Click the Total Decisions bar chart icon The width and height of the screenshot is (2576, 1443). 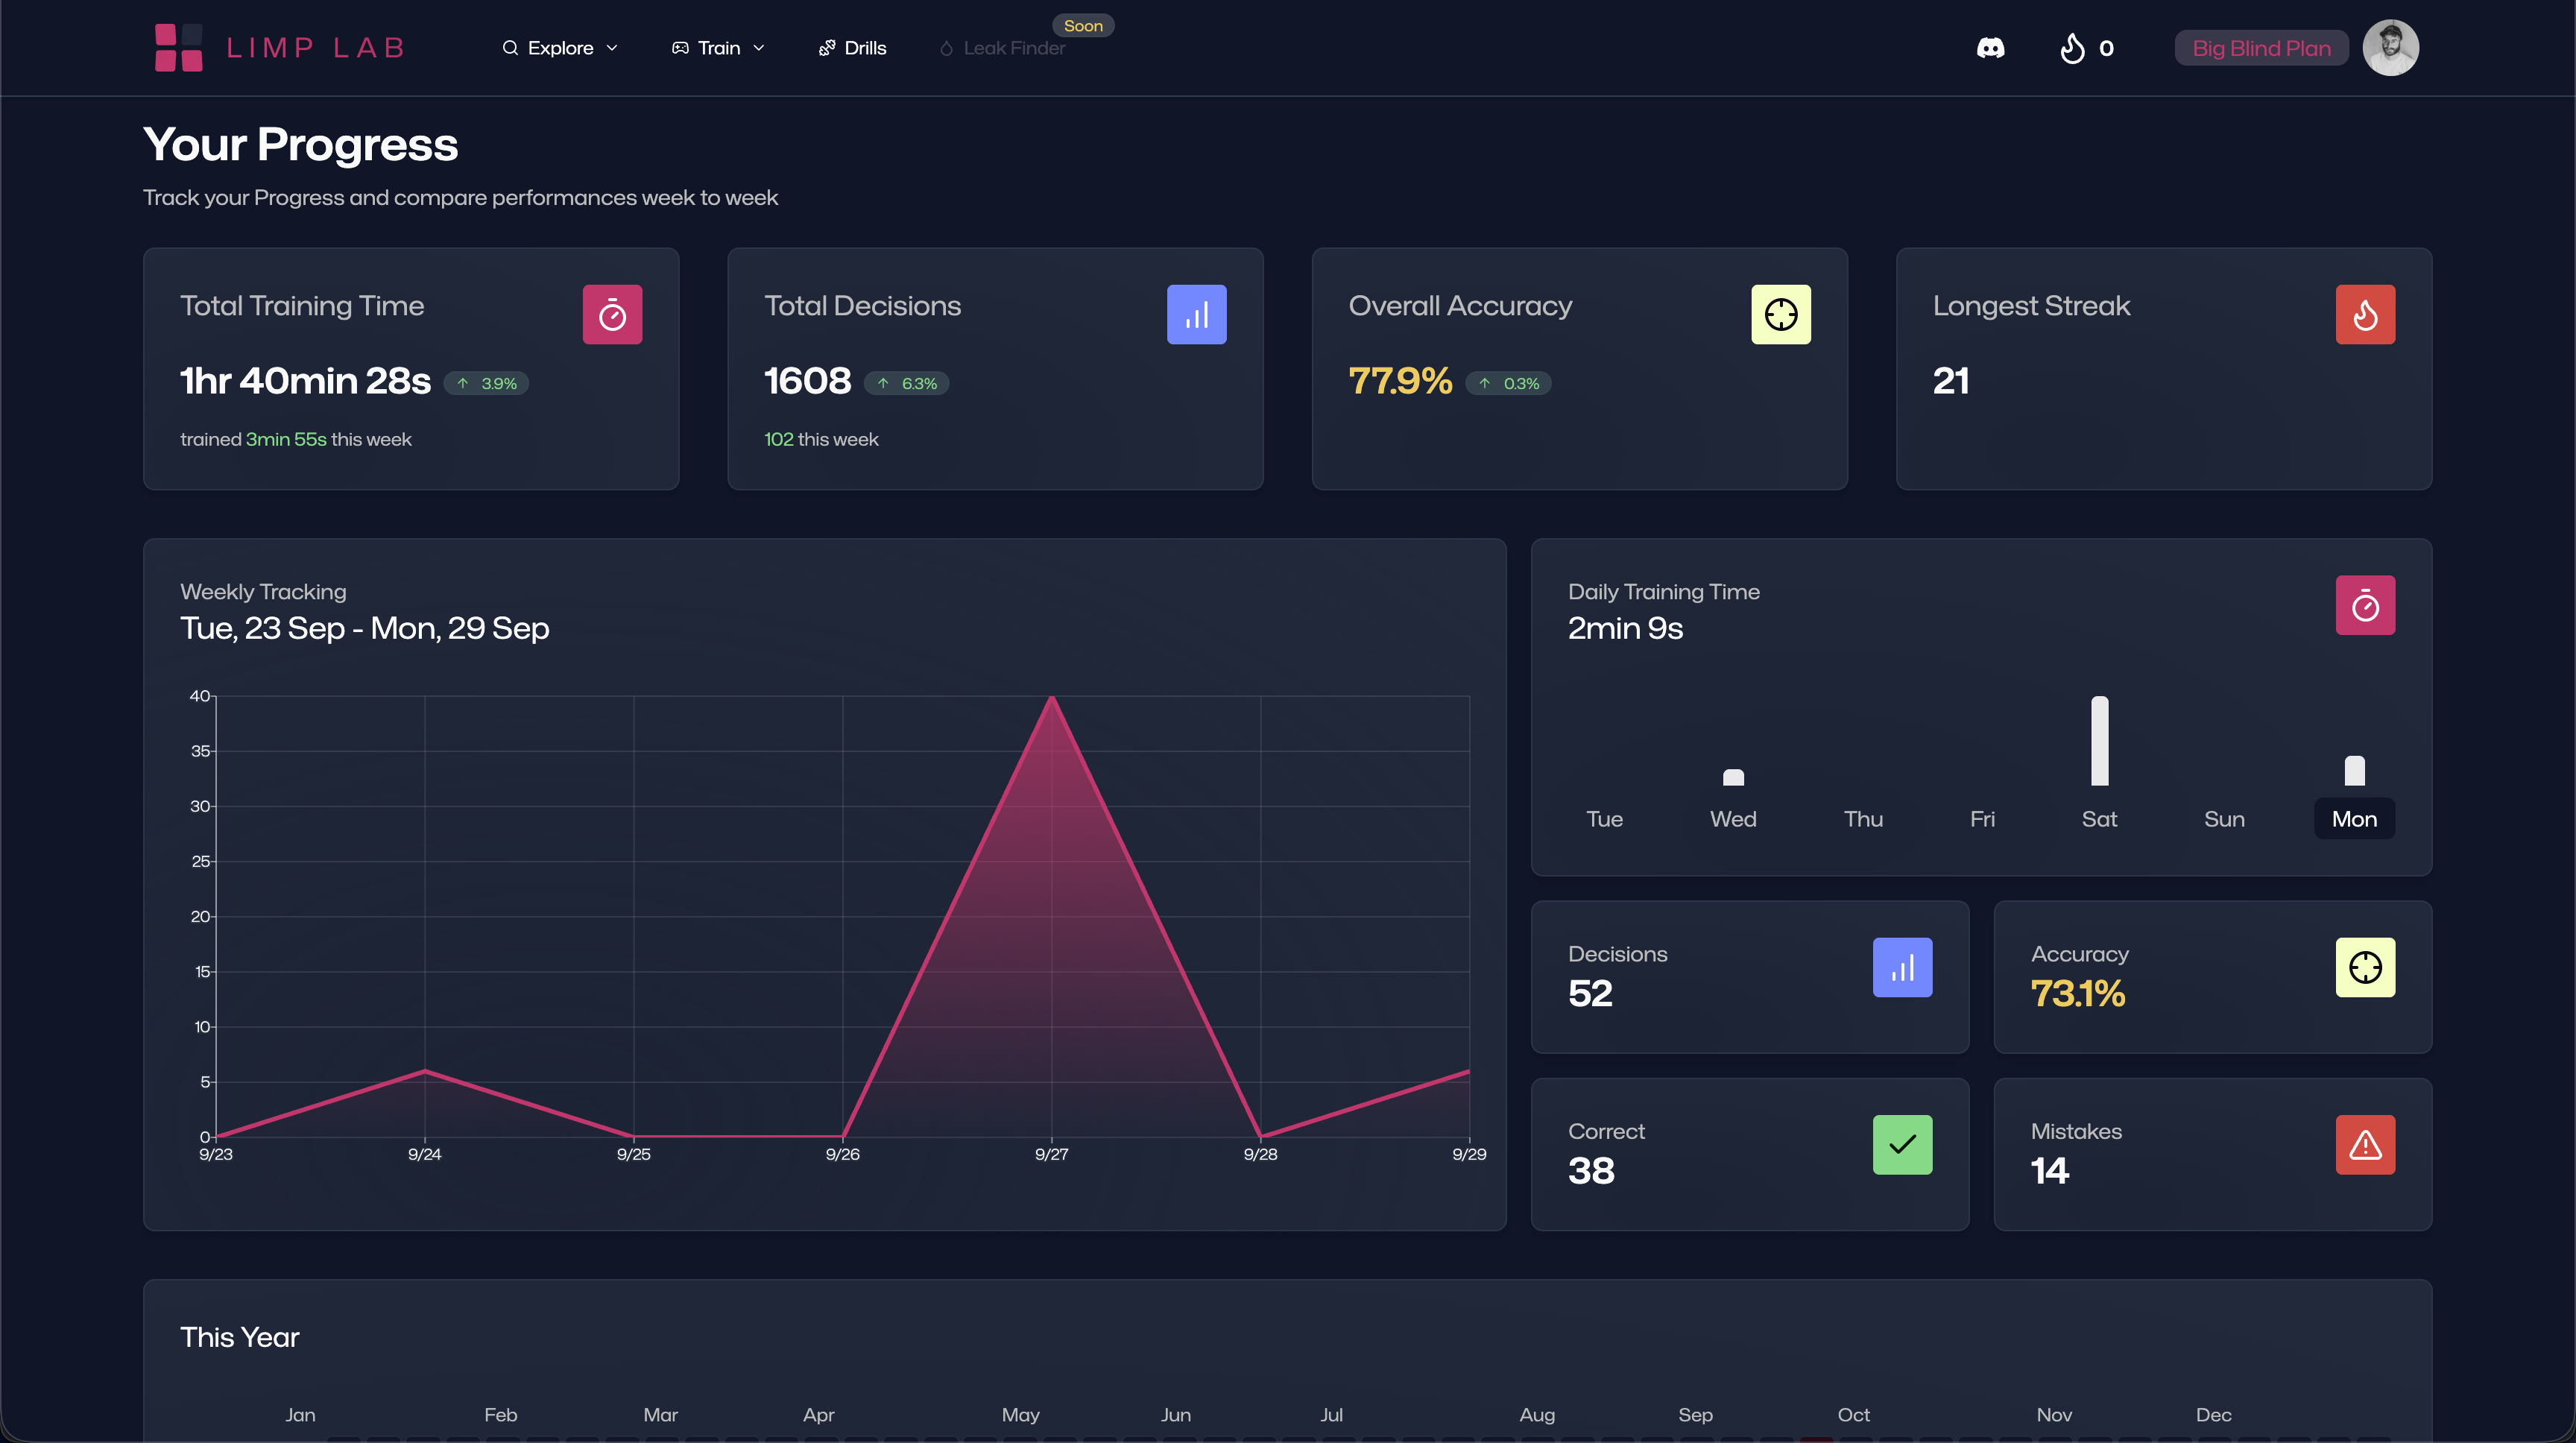click(x=1196, y=315)
